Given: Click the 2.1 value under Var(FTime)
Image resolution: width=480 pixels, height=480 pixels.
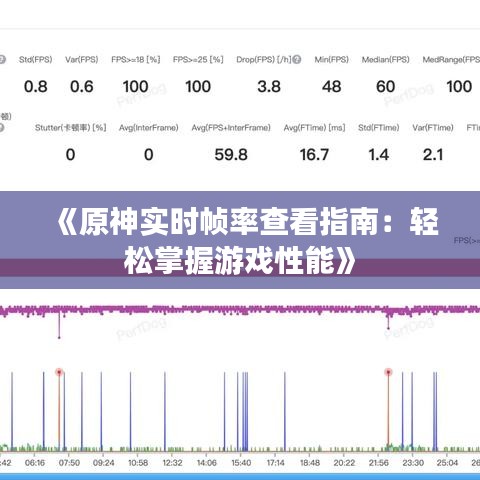Looking at the screenshot, I should [433, 155].
